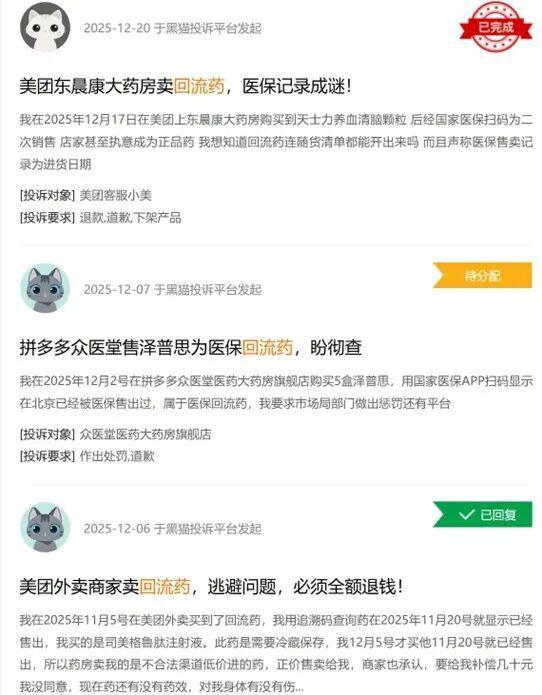Click the demand 退款,道歉,下架产品
Image resolution: width=542 pixels, height=695 pixels.
coord(130,218)
